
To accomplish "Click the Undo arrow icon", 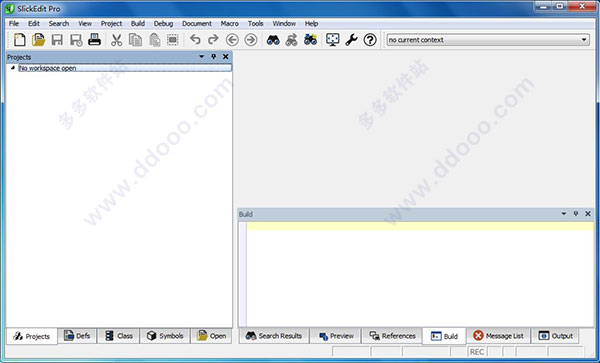I will click(x=195, y=39).
